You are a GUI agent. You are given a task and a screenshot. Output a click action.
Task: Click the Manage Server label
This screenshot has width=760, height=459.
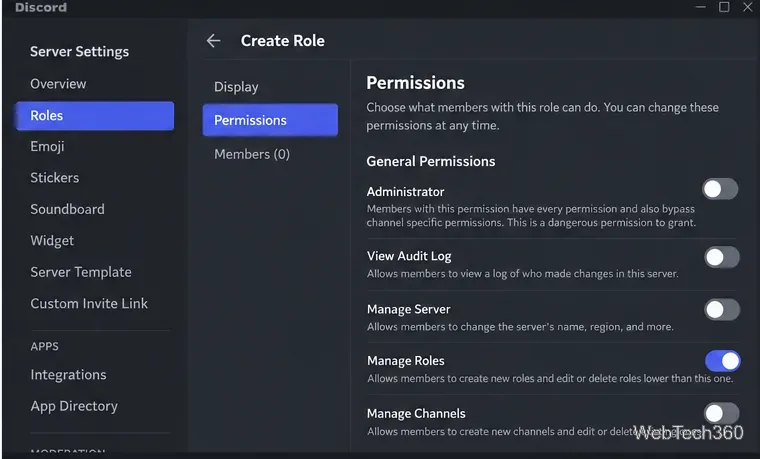(x=409, y=309)
